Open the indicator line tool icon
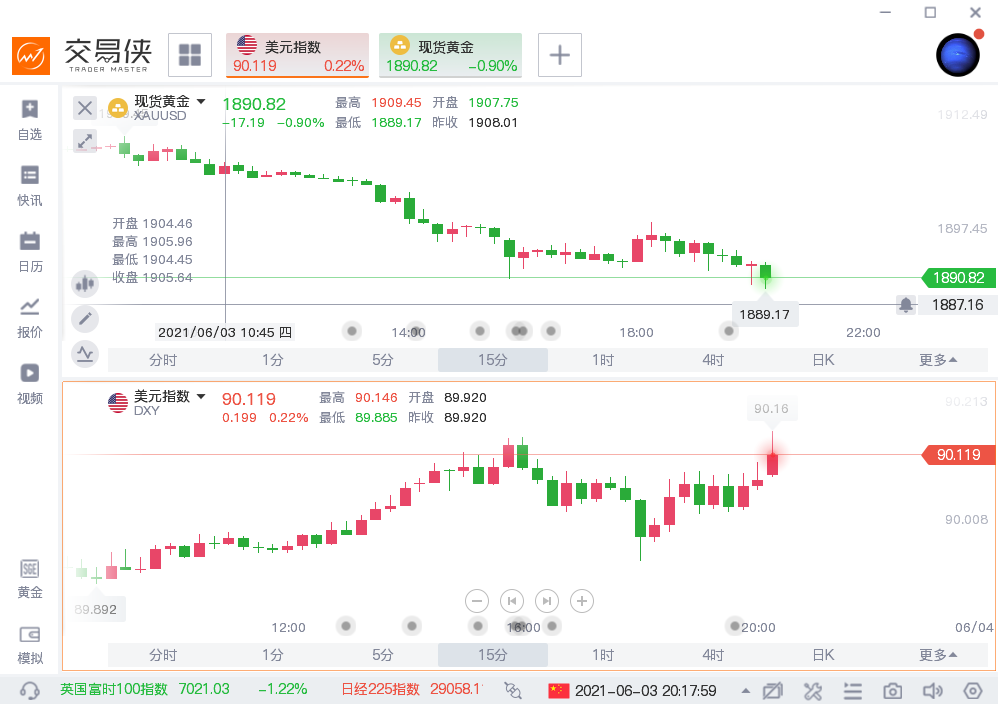This screenshot has width=998, height=704. coord(85,353)
